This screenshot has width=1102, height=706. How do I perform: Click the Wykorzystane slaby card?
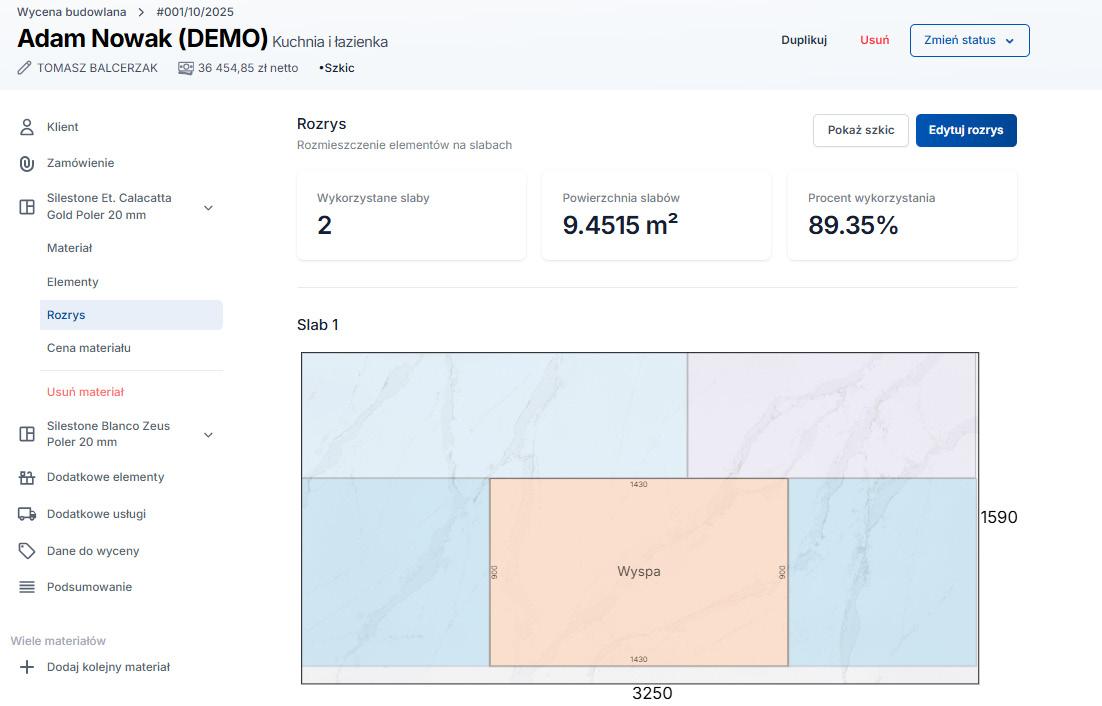pyautogui.click(x=411, y=216)
